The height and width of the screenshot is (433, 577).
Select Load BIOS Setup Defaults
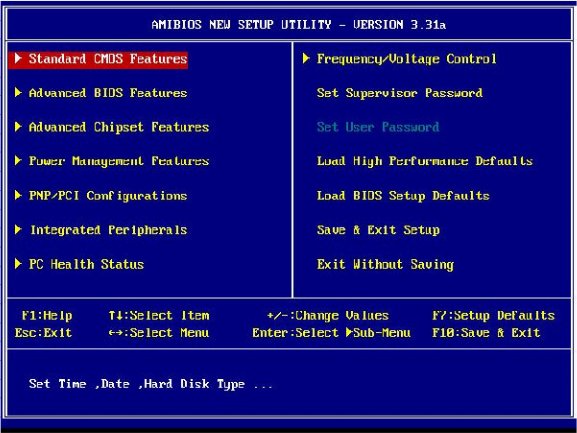pos(403,196)
